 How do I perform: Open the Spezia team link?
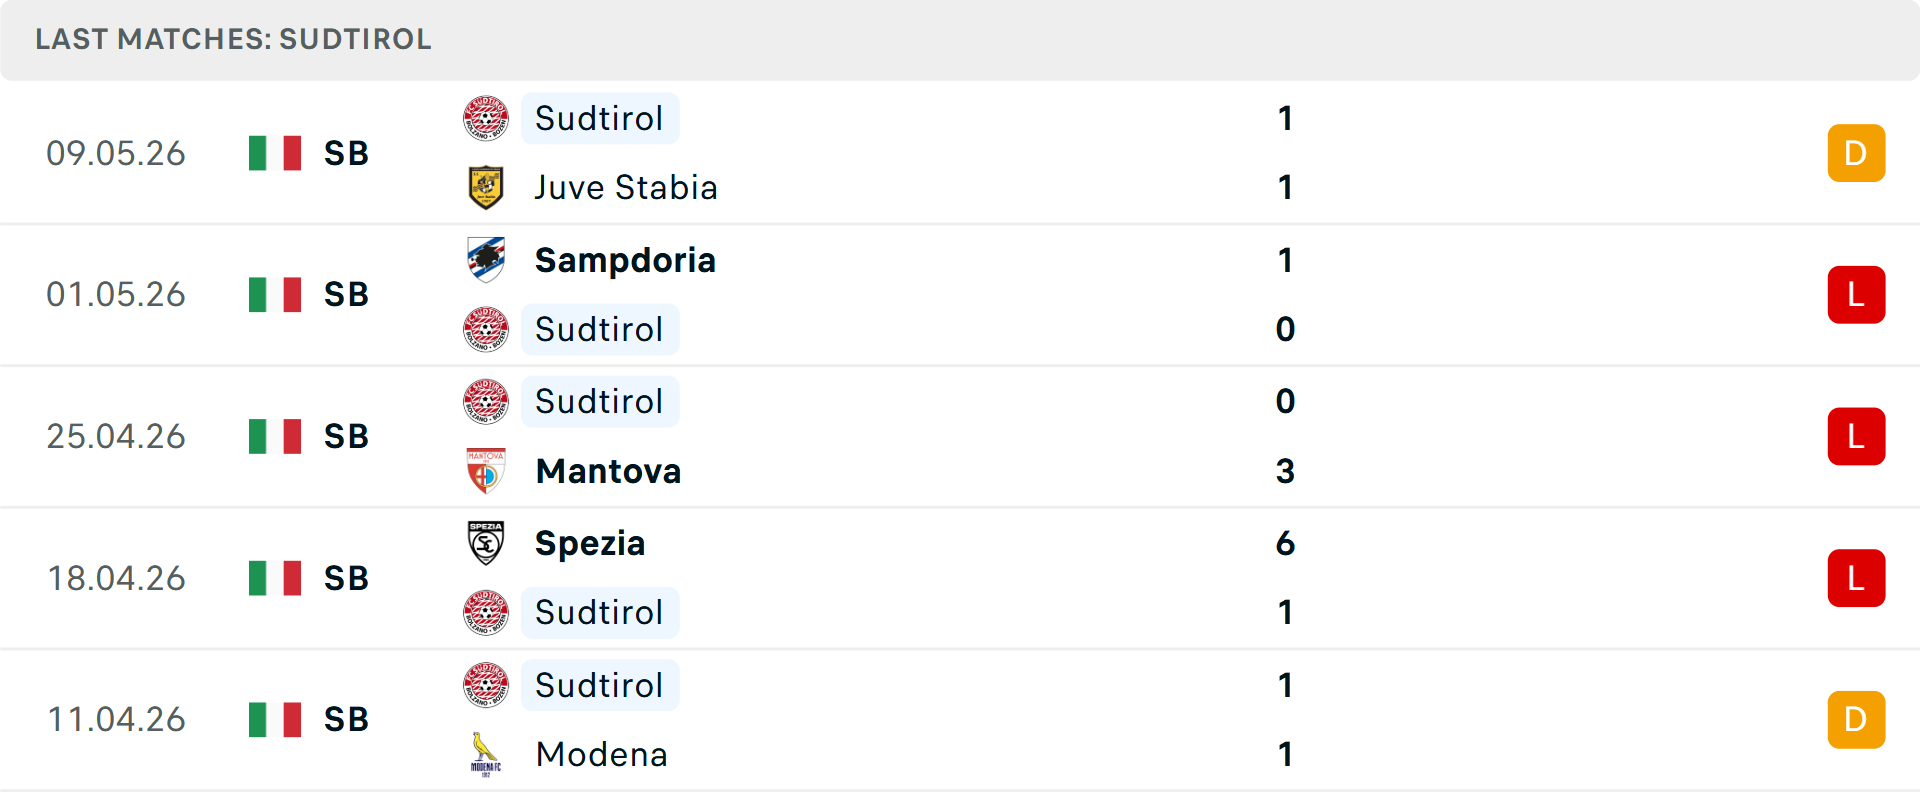pos(590,544)
